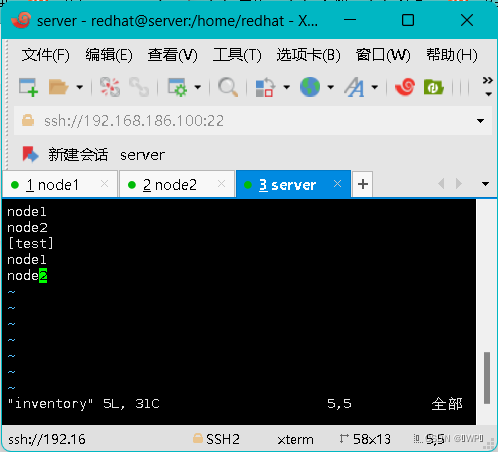This screenshot has height=452, width=498.
Task: Click the 新建会话 flag icon
Action: tap(30, 154)
